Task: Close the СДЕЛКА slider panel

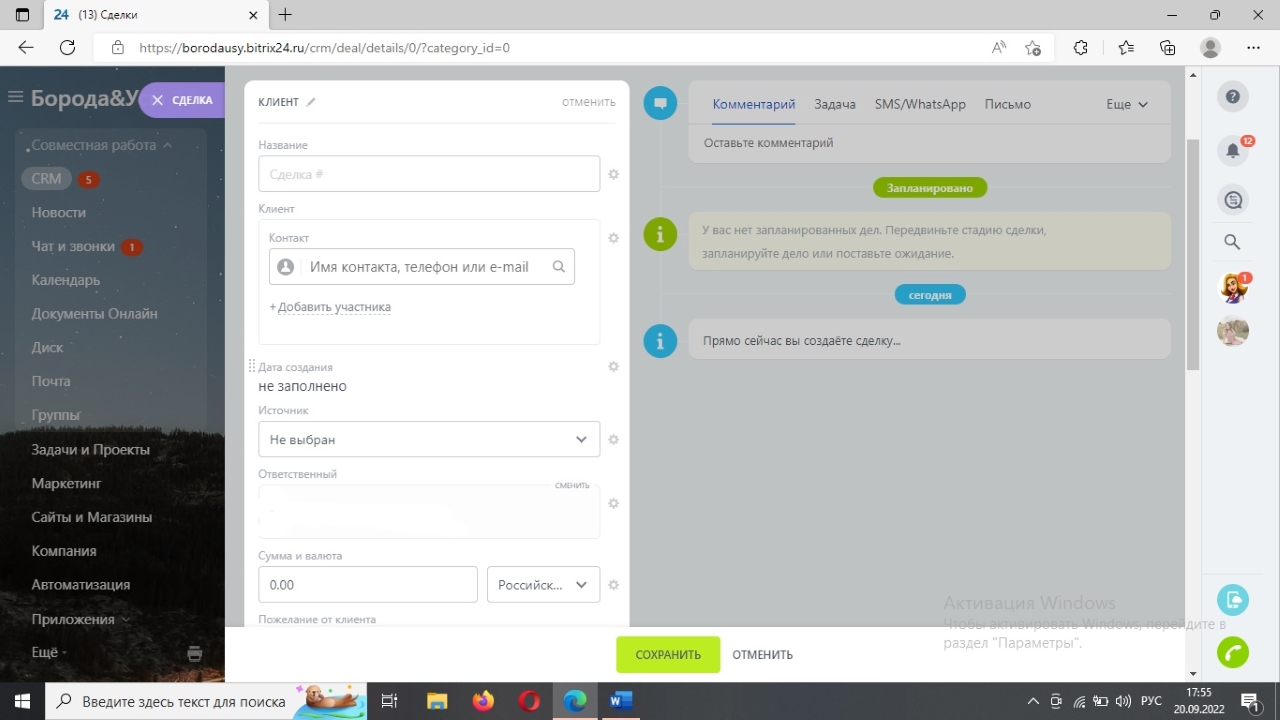Action: point(157,100)
